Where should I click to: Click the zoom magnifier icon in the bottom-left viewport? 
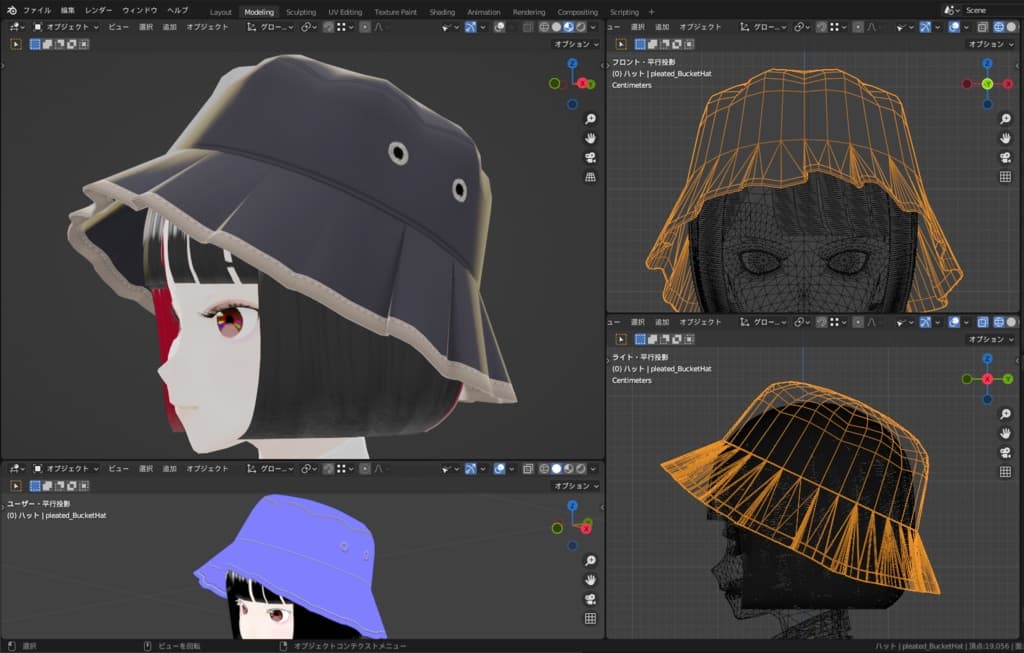click(x=590, y=561)
